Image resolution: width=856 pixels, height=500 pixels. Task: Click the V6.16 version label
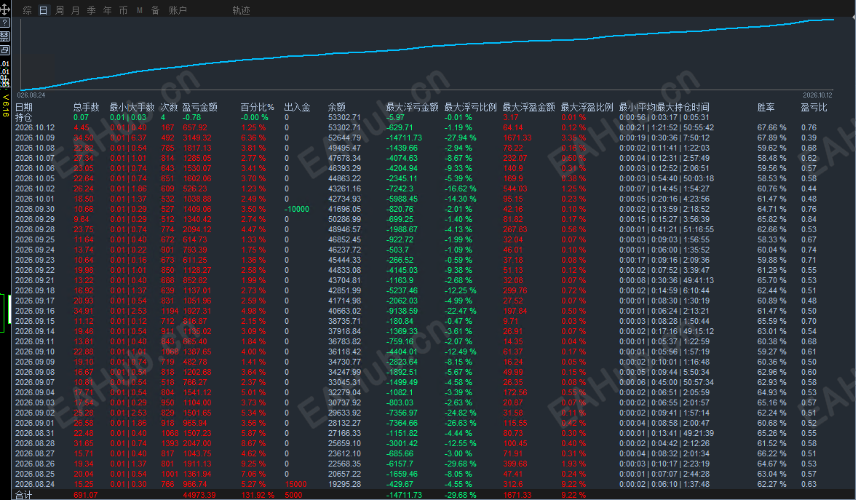pos(5,105)
